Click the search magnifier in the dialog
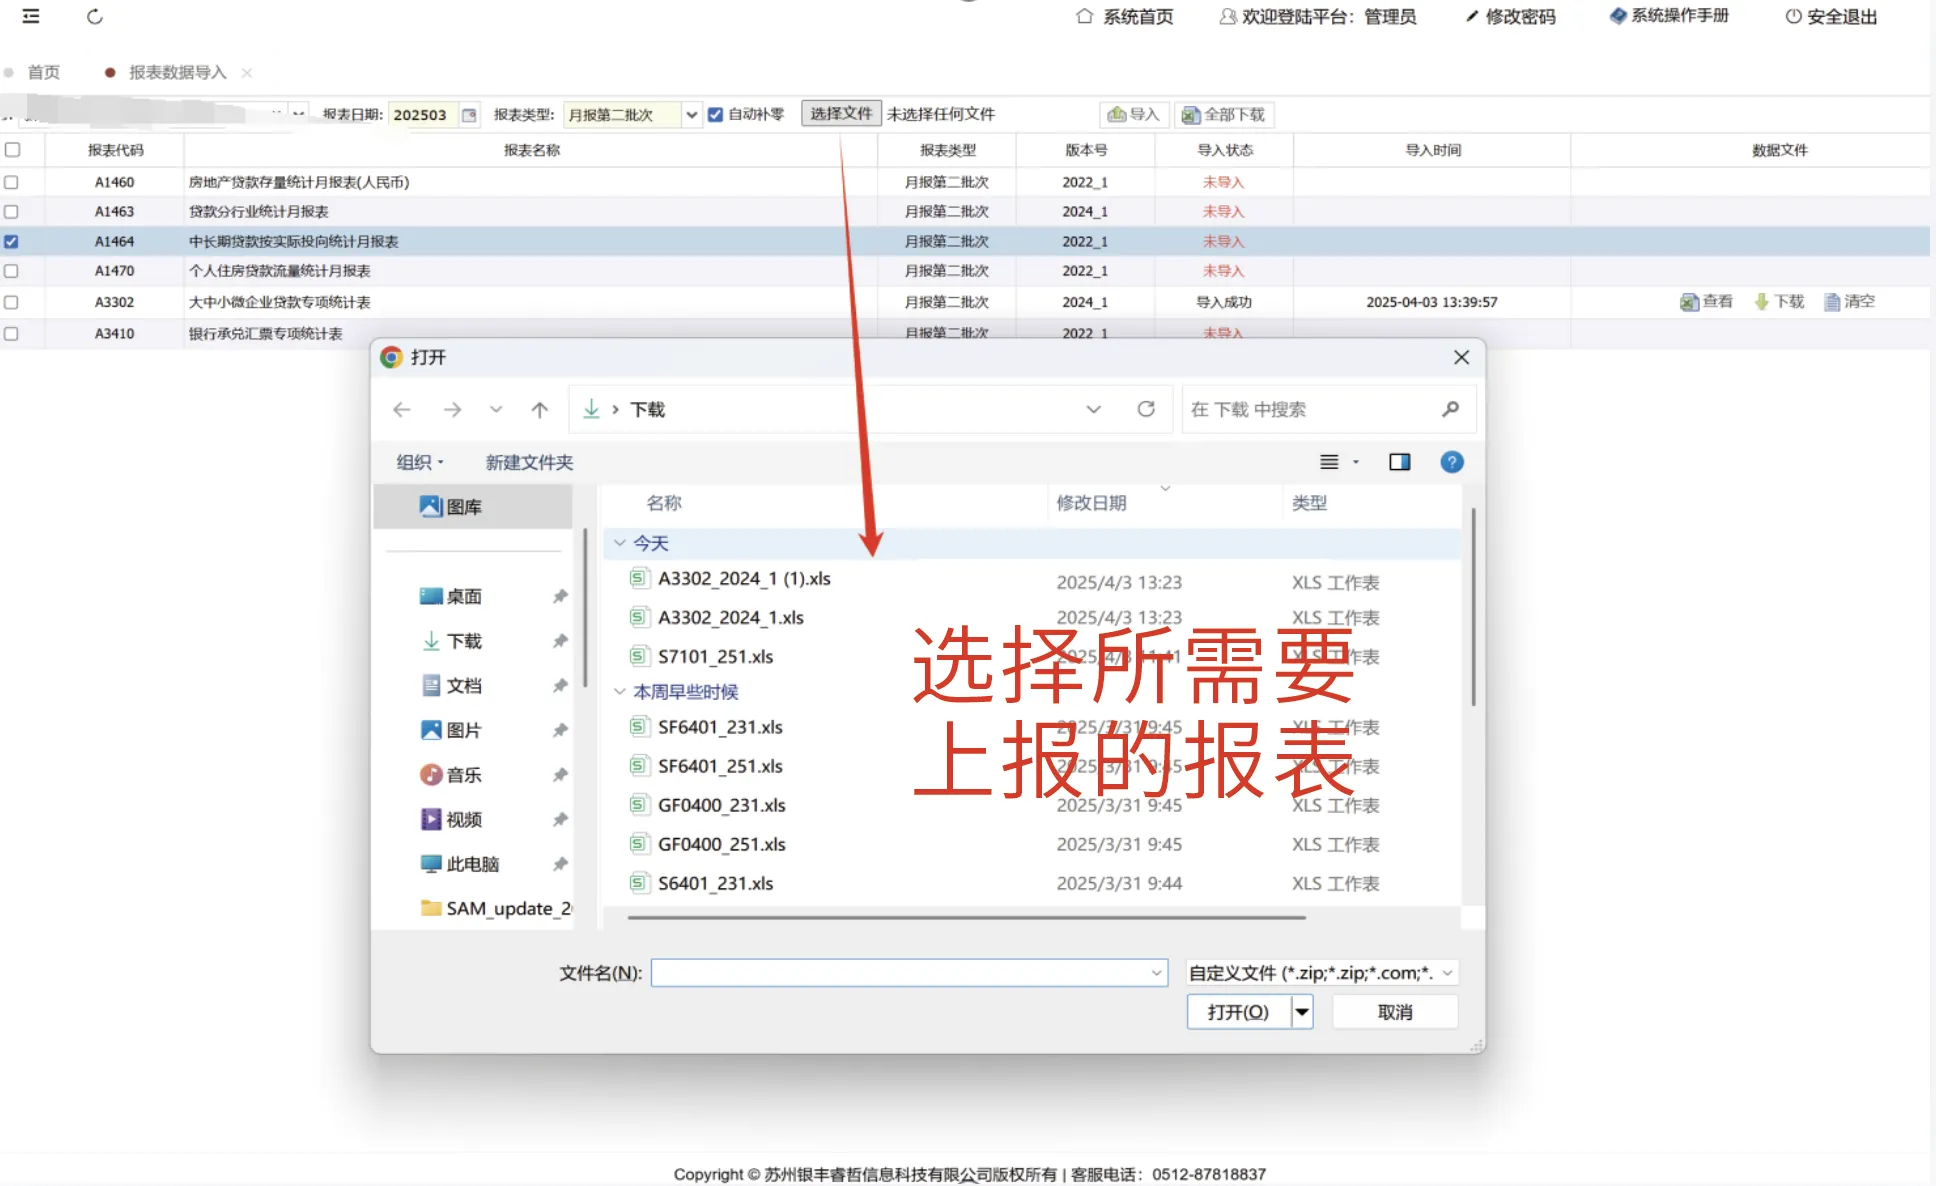Viewport: 1936px width, 1186px height. pyautogui.click(x=1450, y=409)
